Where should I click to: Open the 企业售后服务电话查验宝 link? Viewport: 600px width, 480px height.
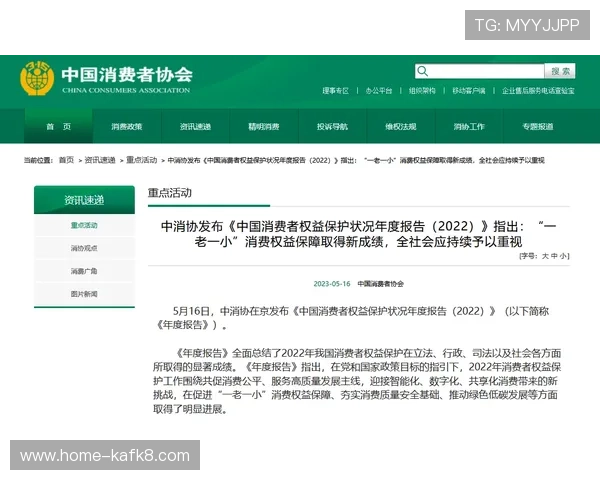click(538, 91)
